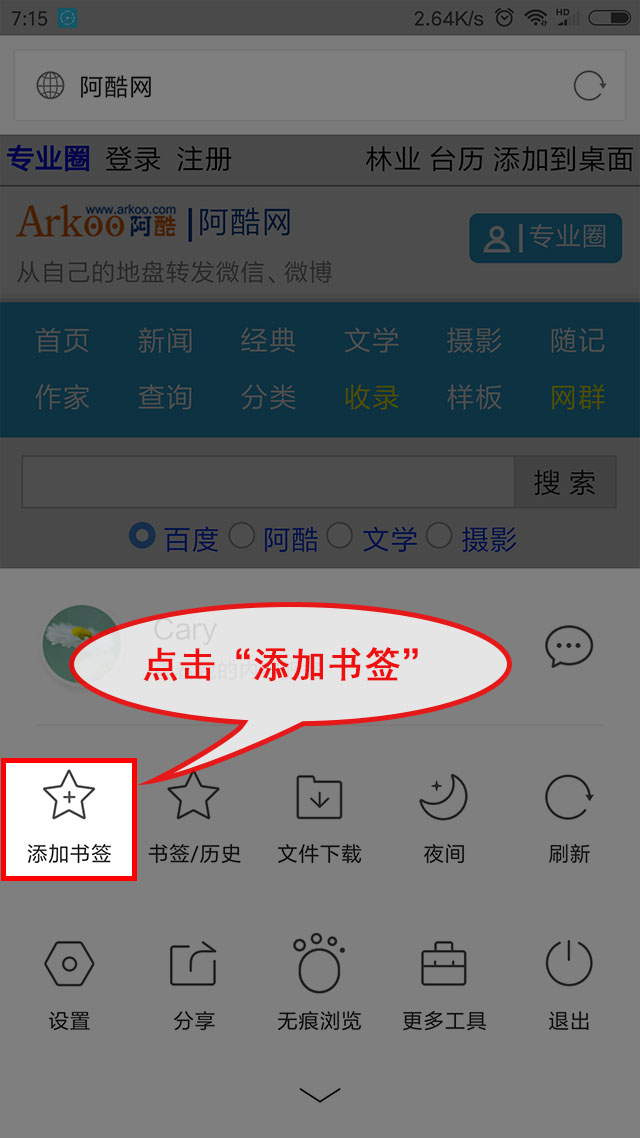Image resolution: width=640 pixels, height=1138 pixels.
Task: Open 设置 settings hexagon icon
Action: [x=69, y=964]
